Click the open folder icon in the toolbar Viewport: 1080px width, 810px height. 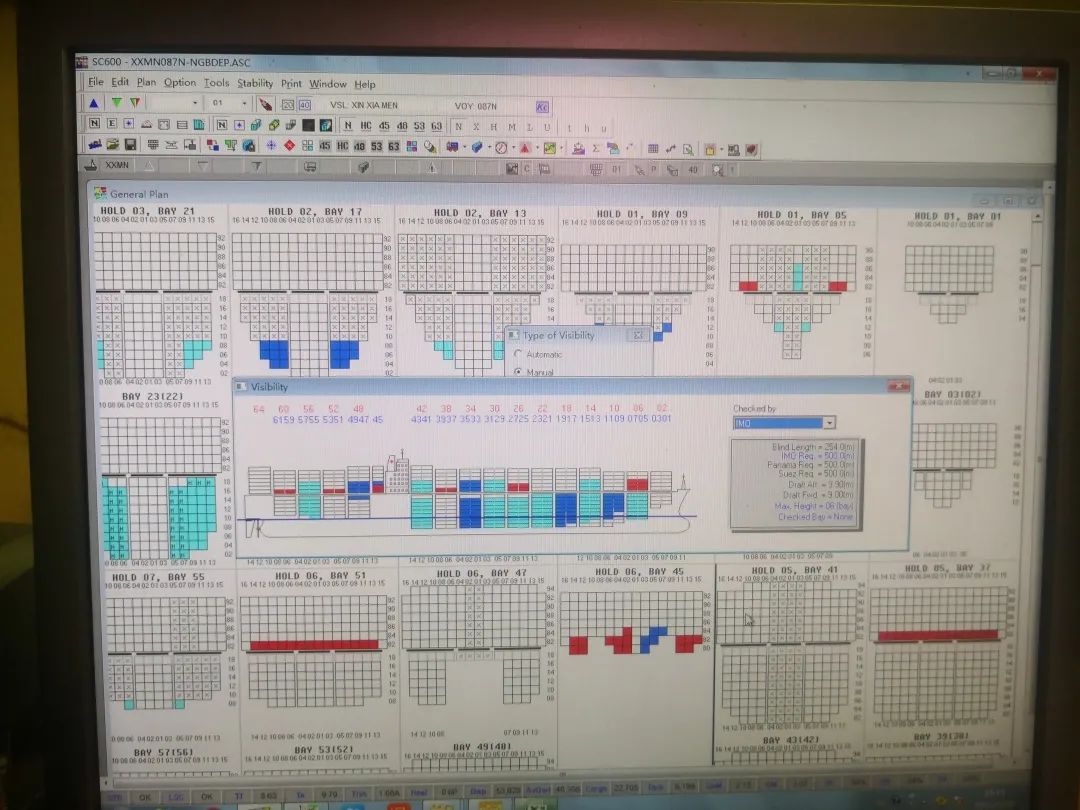pos(112,144)
